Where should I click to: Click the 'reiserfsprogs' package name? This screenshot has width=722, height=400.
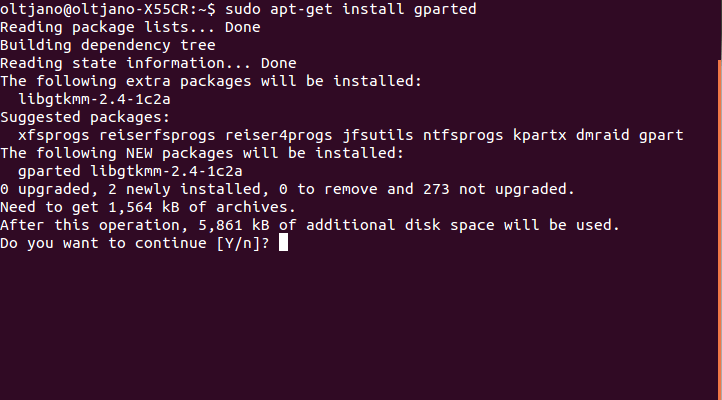tap(157, 135)
